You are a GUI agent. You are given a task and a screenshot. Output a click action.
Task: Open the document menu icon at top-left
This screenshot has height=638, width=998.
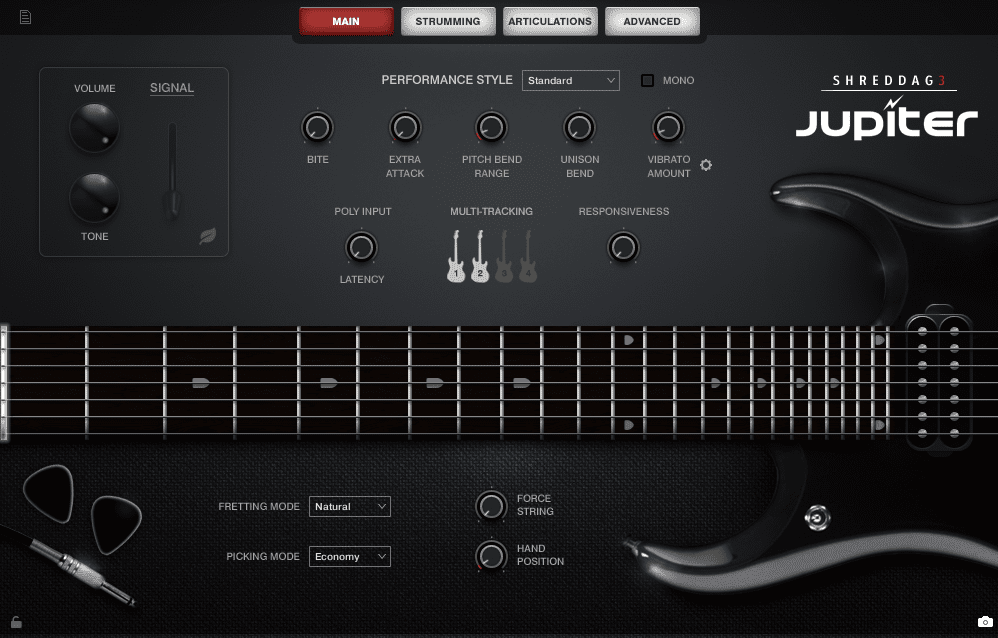click(x=25, y=17)
